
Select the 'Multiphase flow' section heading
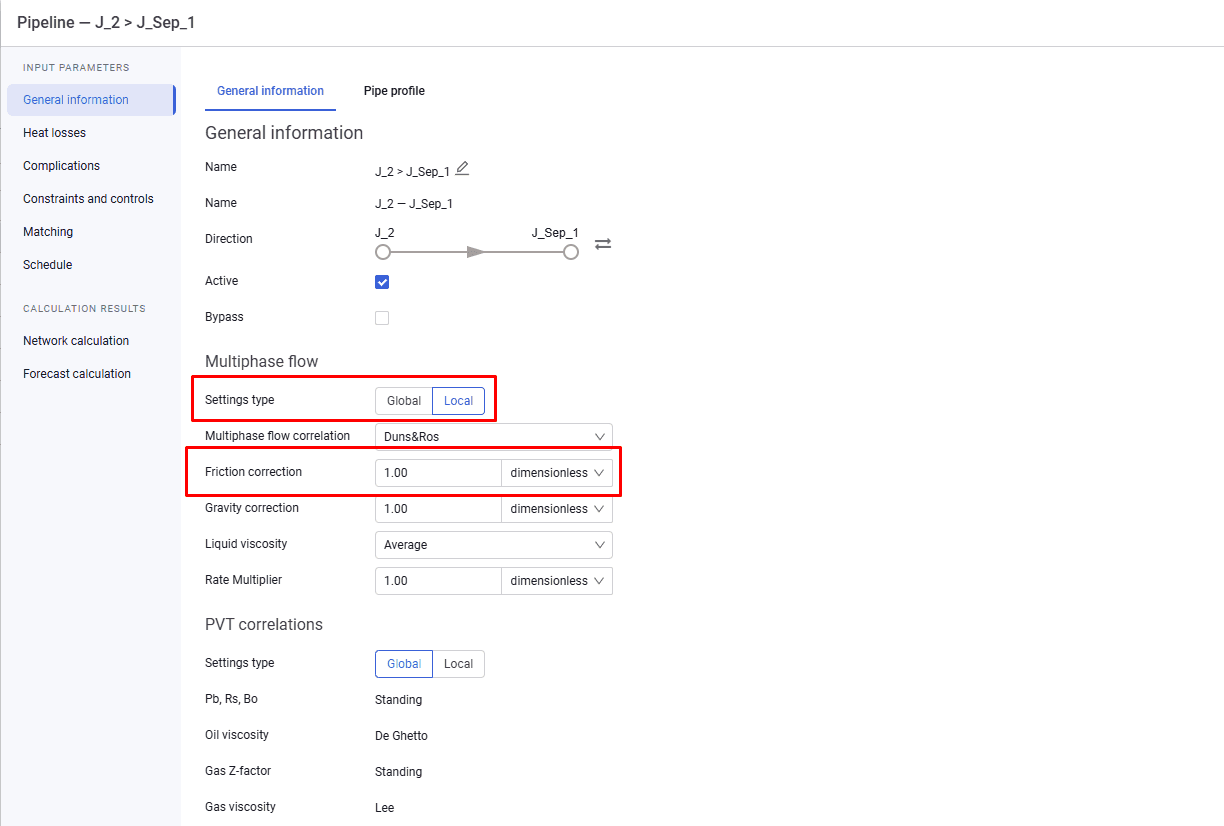[262, 361]
